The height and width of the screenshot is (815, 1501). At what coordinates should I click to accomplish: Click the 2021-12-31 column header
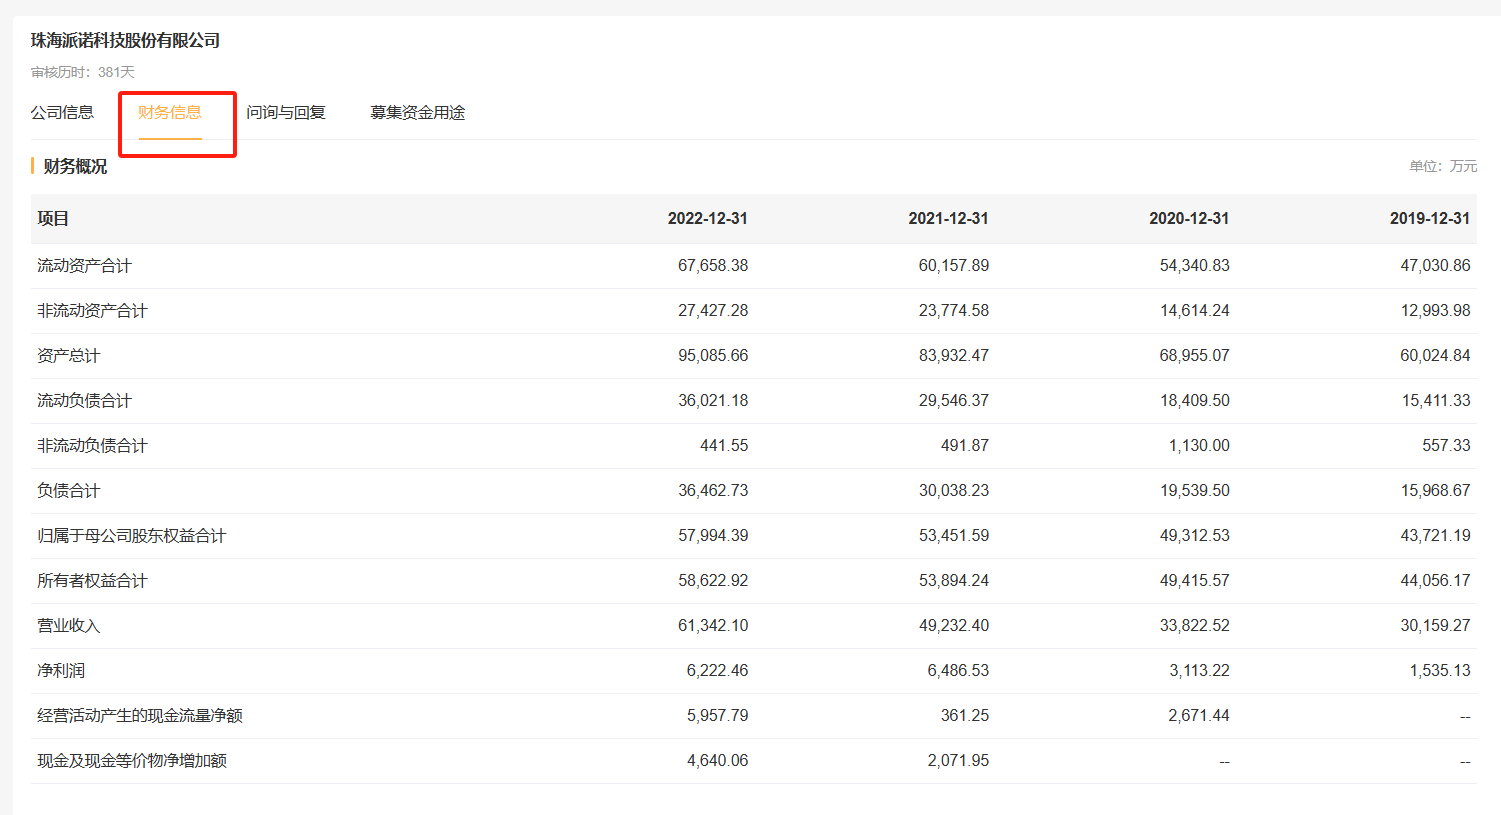(948, 219)
